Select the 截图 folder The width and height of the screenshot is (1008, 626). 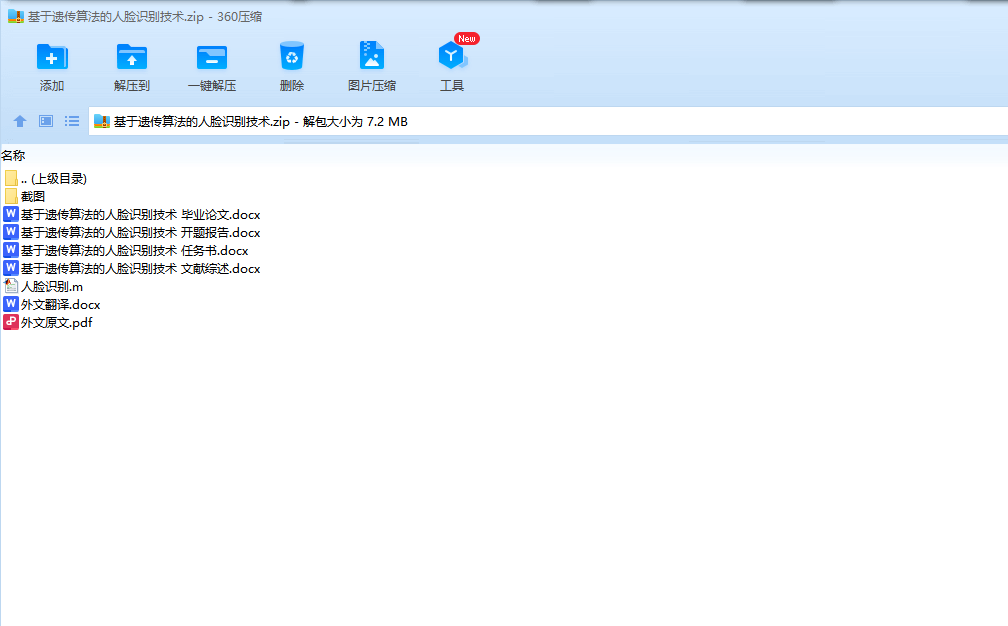(24, 197)
